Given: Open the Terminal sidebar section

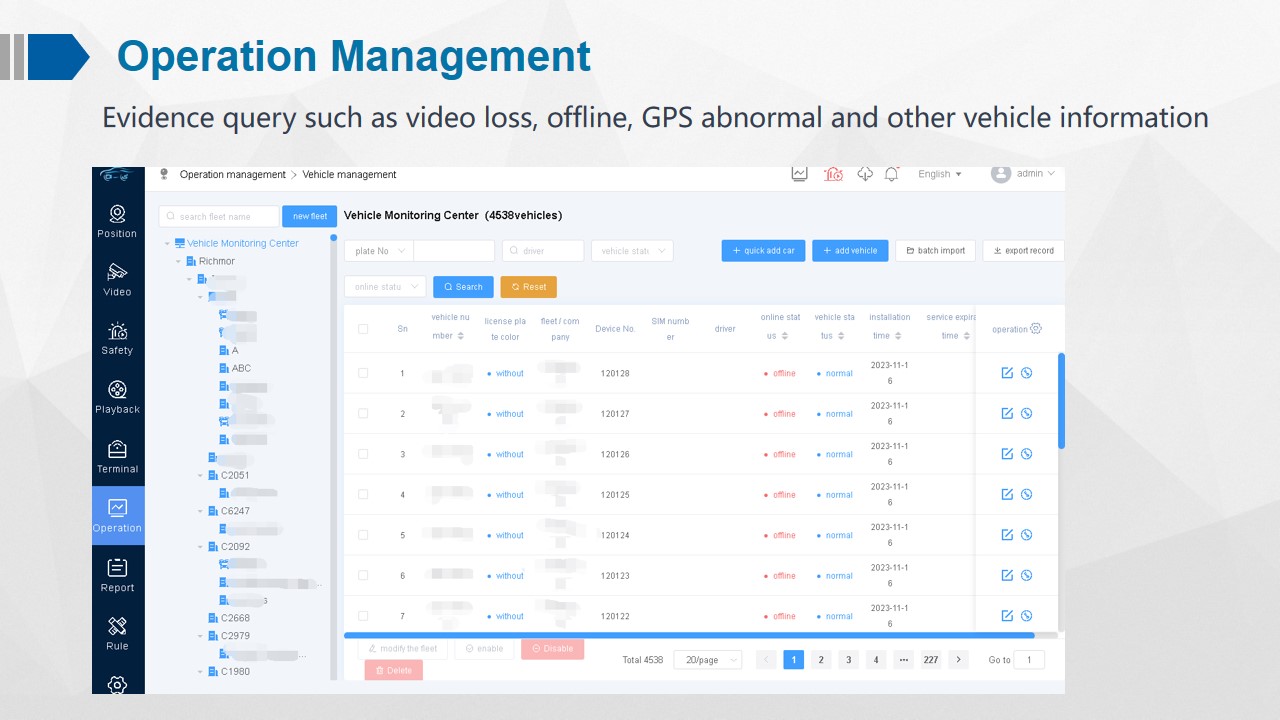Looking at the screenshot, I should pos(117,457).
